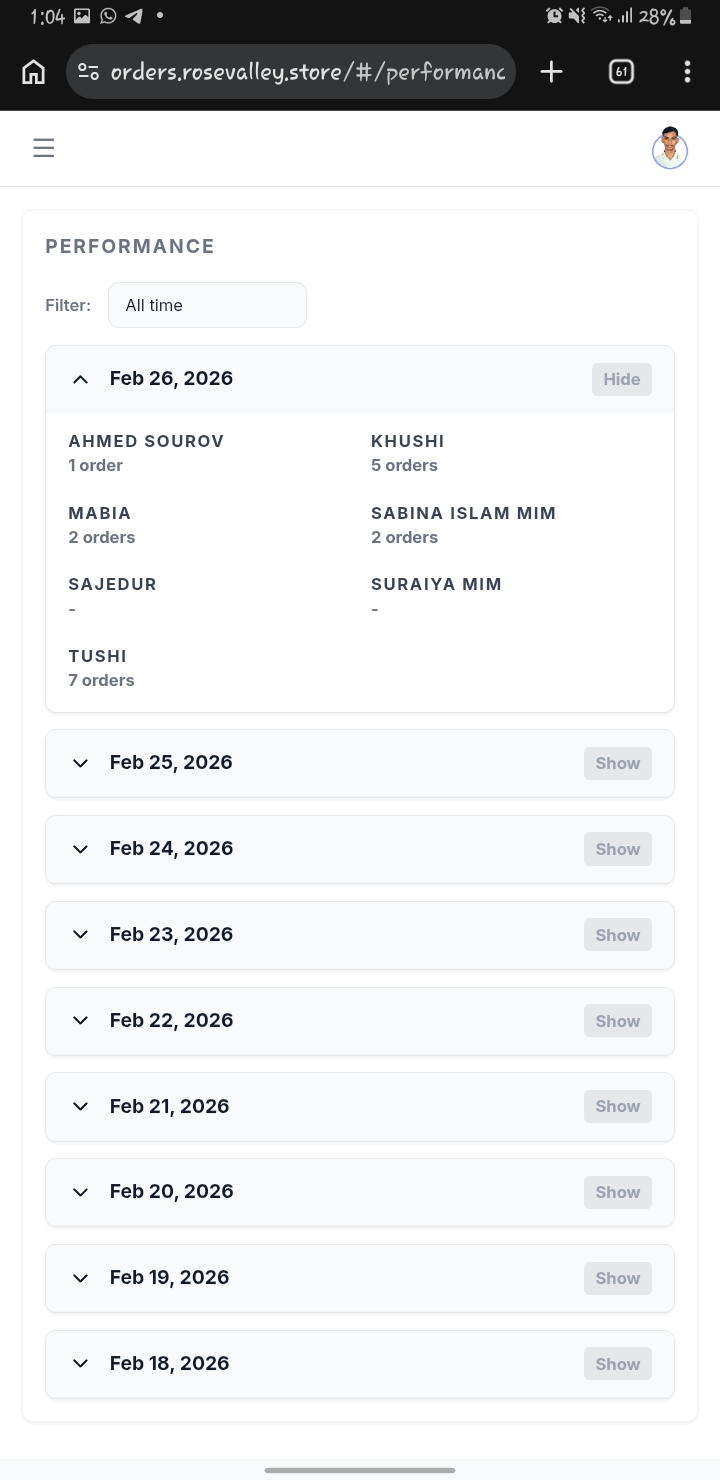
Task: Expand the Feb 25, 2026 chevron
Action: (x=81, y=763)
